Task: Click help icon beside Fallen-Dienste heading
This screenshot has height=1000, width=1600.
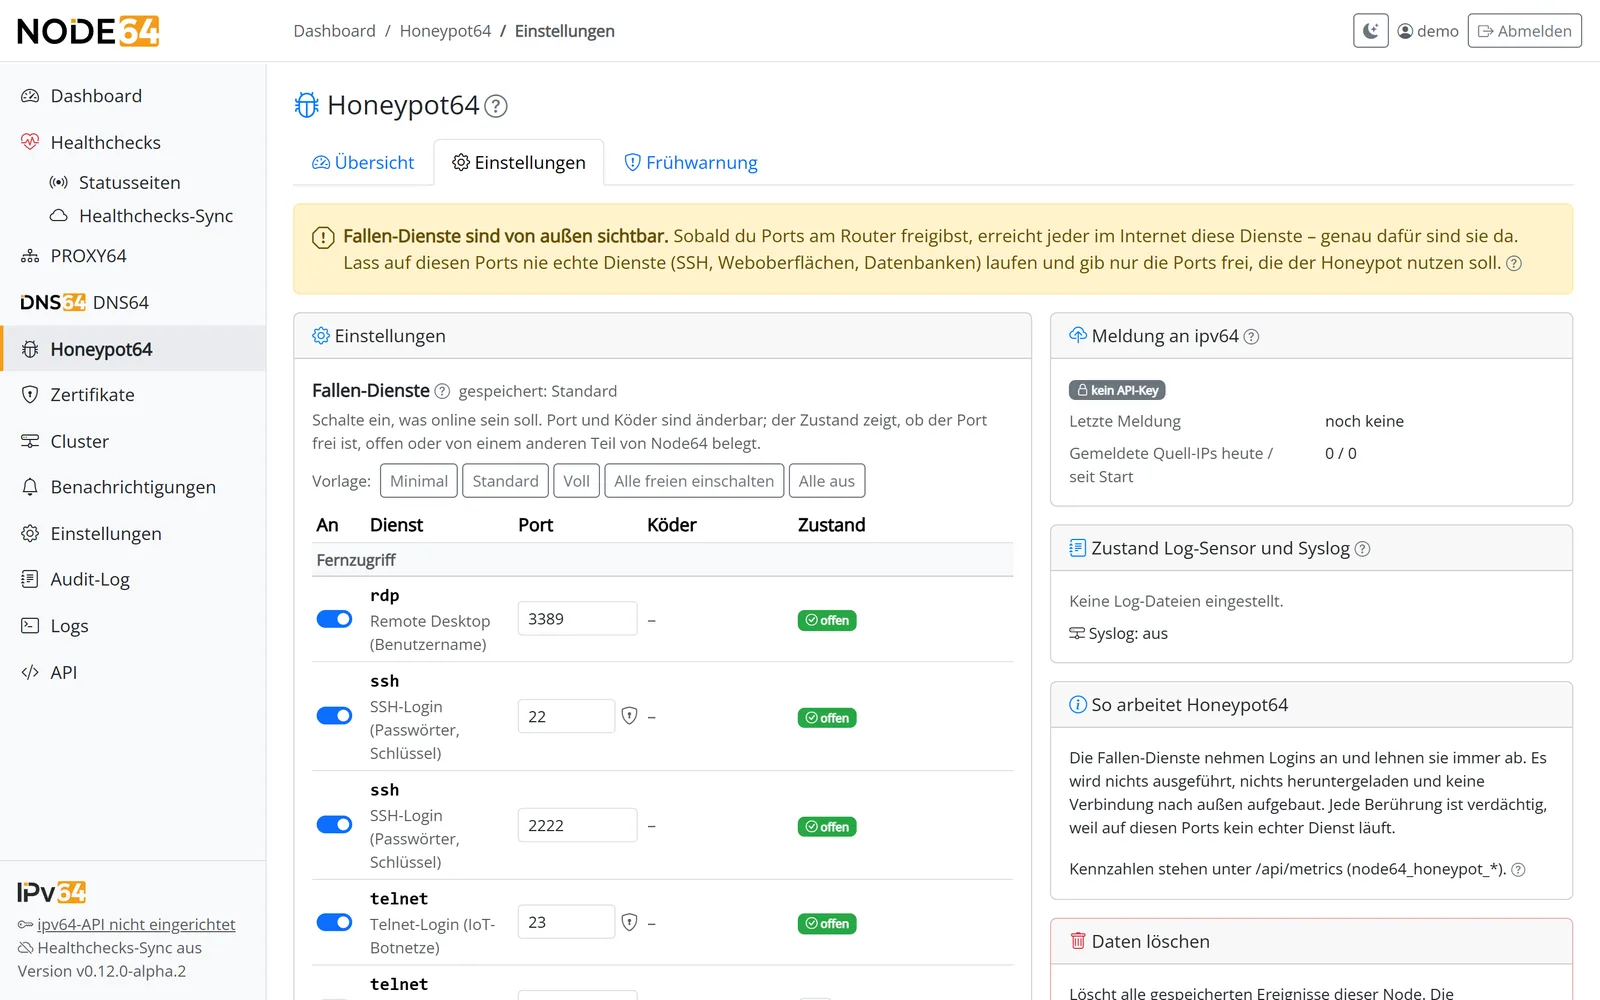Action: pos(442,391)
